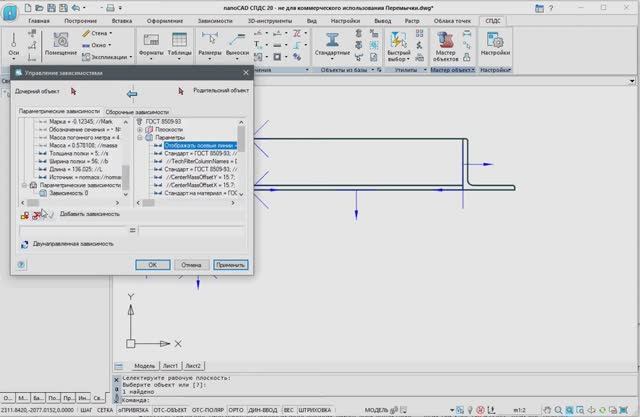Click the pan hand icon in the status bar
The image size is (640, 417).
pyautogui.click(x=547, y=410)
